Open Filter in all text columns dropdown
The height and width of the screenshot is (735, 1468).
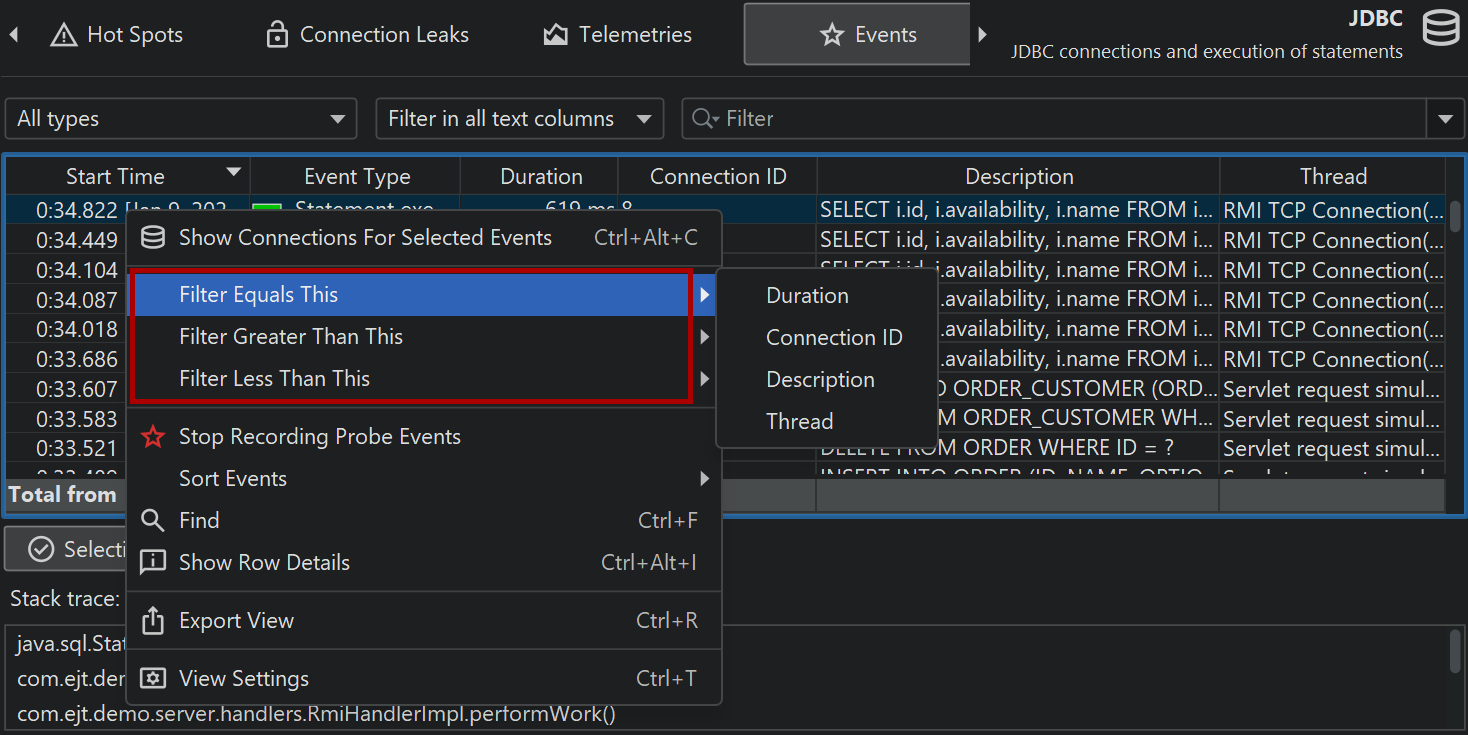(519, 119)
